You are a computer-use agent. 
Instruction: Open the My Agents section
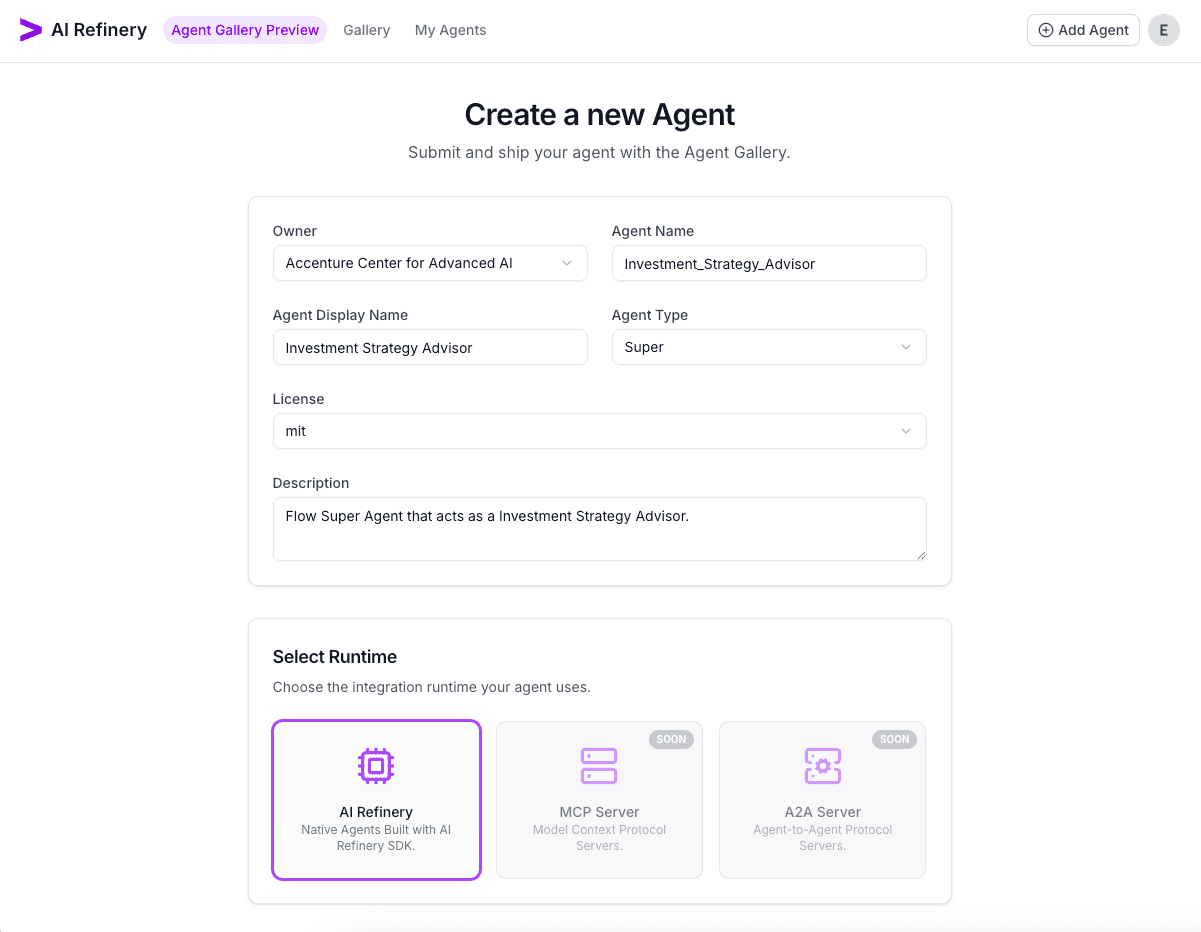pos(450,30)
